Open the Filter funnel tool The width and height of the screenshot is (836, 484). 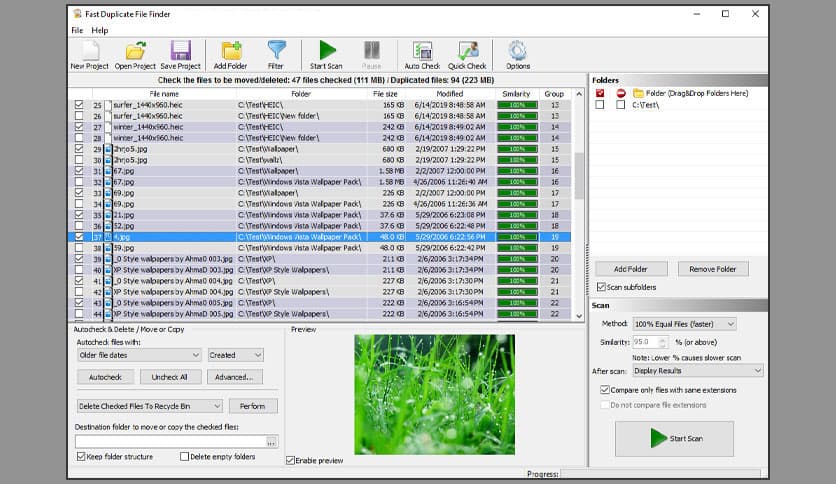click(x=276, y=51)
